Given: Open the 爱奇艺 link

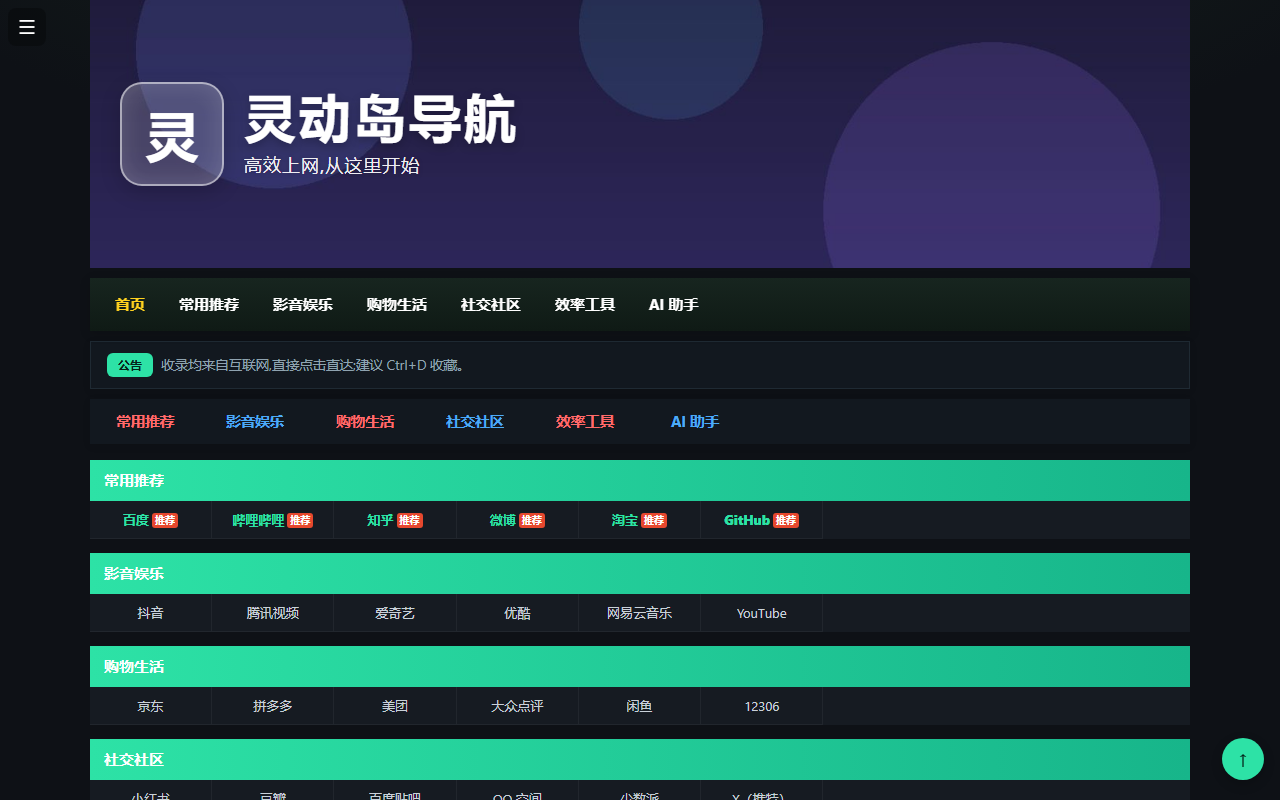Looking at the screenshot, I should point(395,613).
